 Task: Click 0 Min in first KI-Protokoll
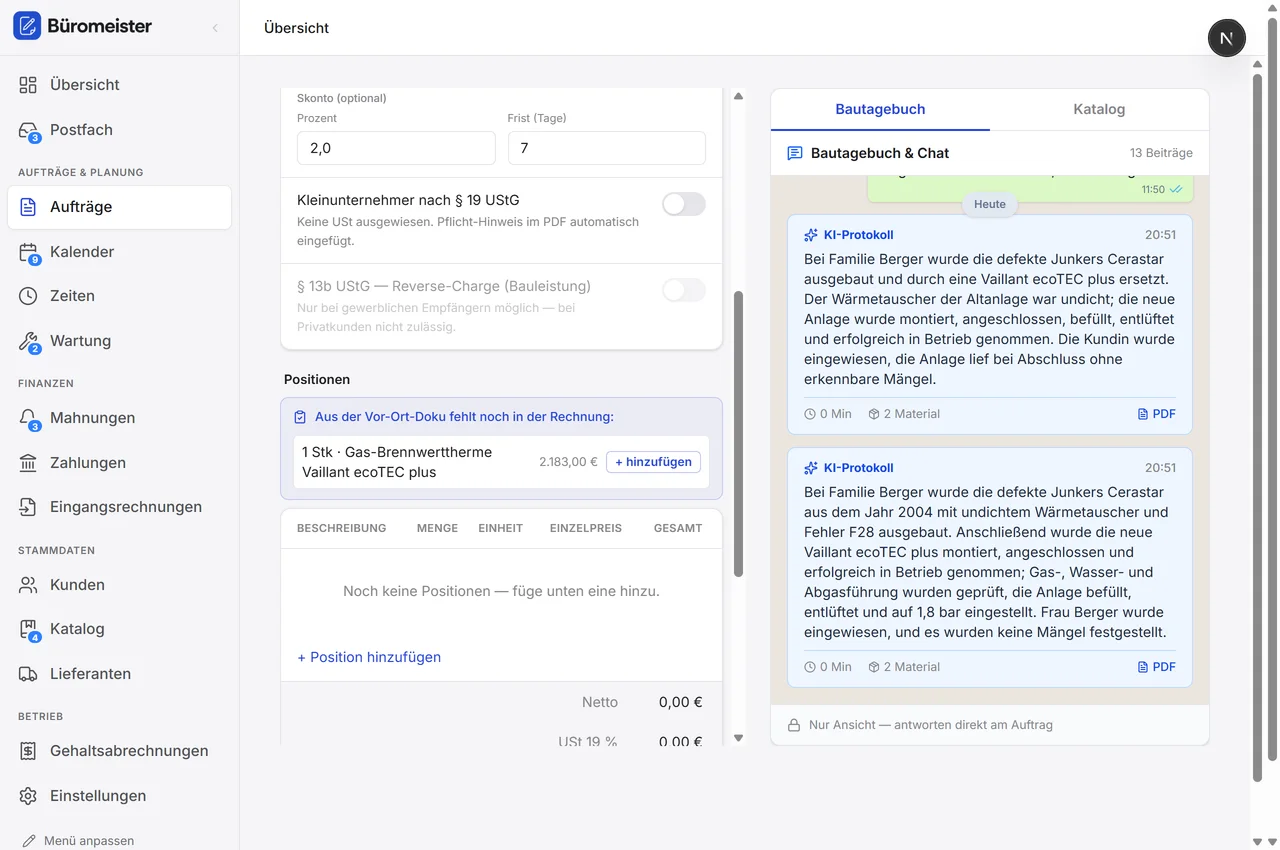point(828,414)
